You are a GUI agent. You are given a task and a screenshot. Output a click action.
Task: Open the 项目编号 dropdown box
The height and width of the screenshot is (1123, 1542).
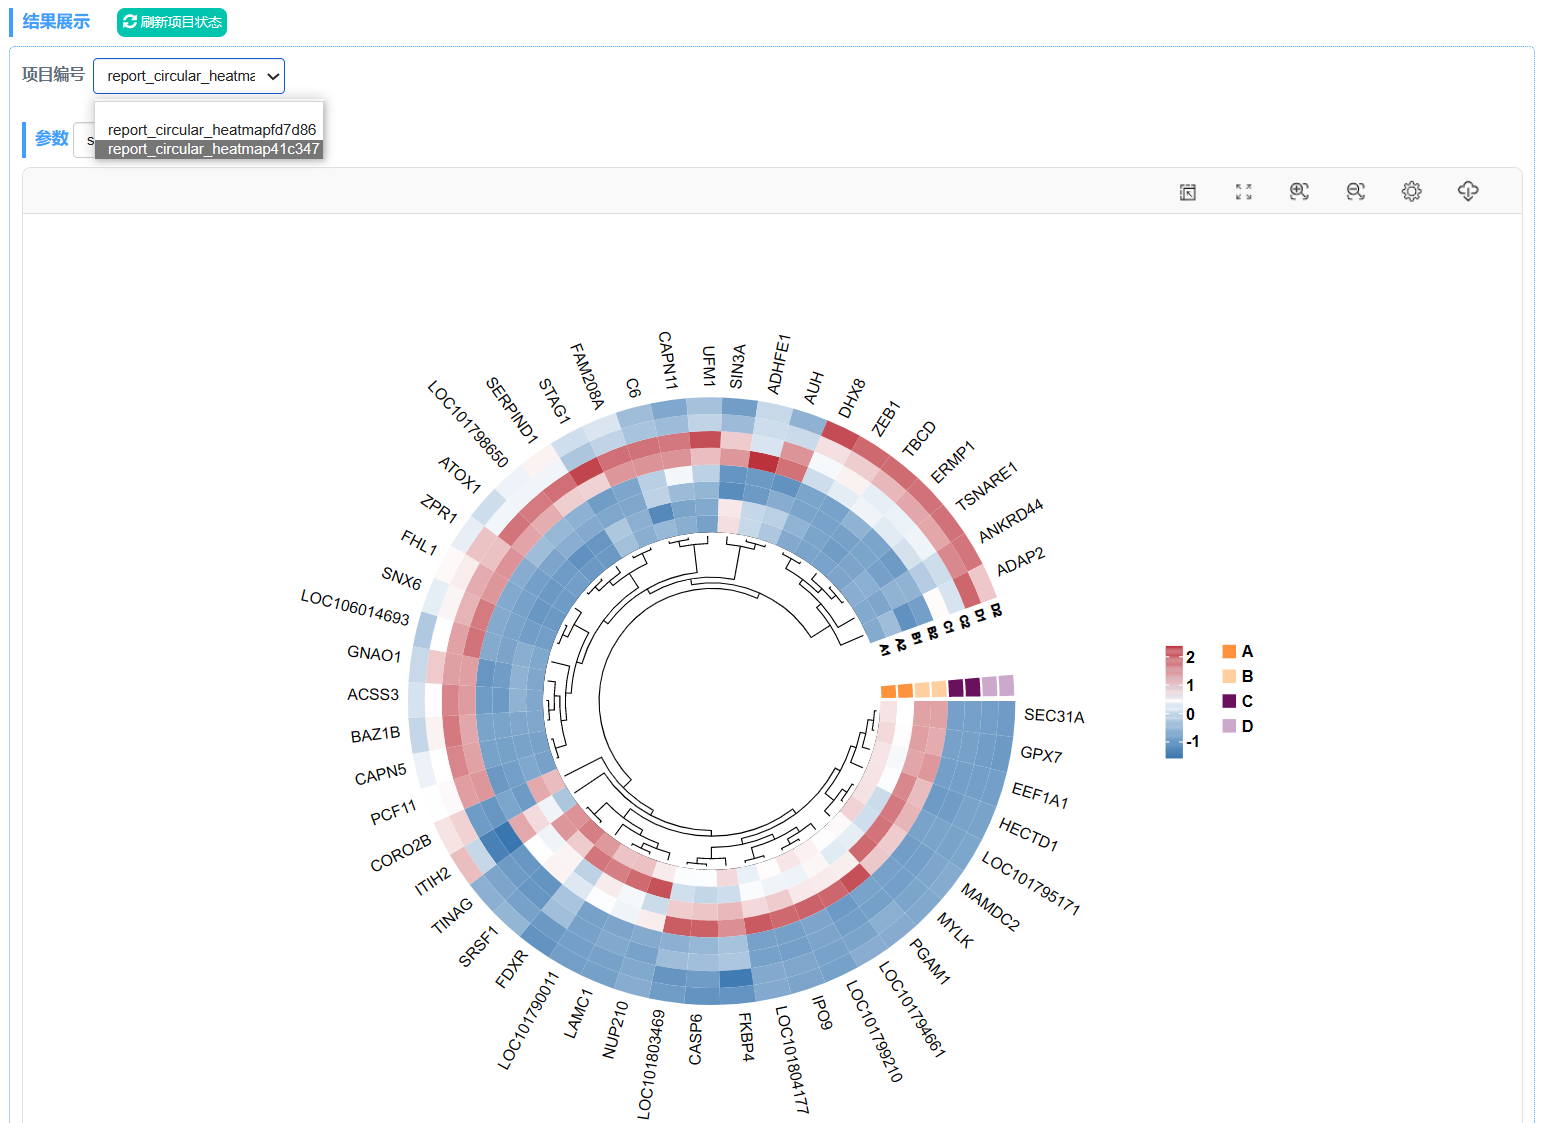189,76
